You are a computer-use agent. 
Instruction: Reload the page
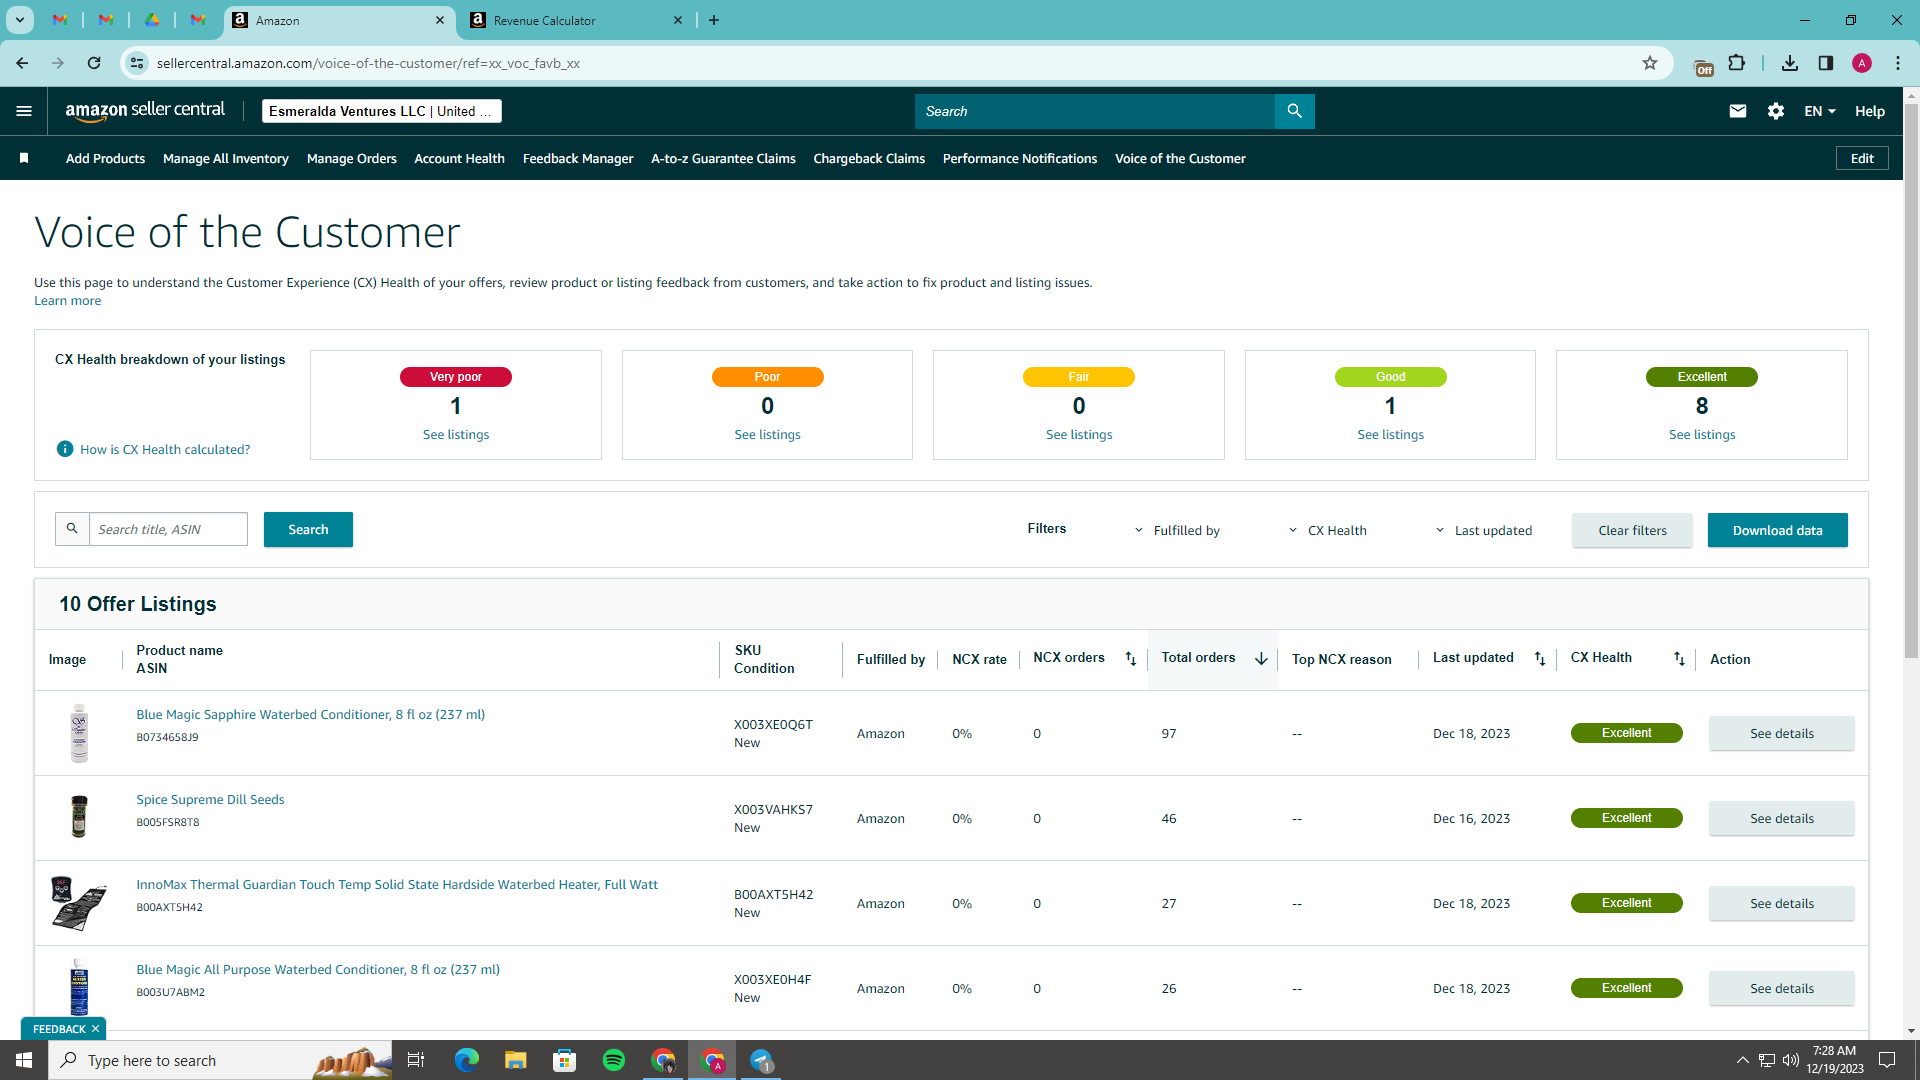(x=94, y=63)
